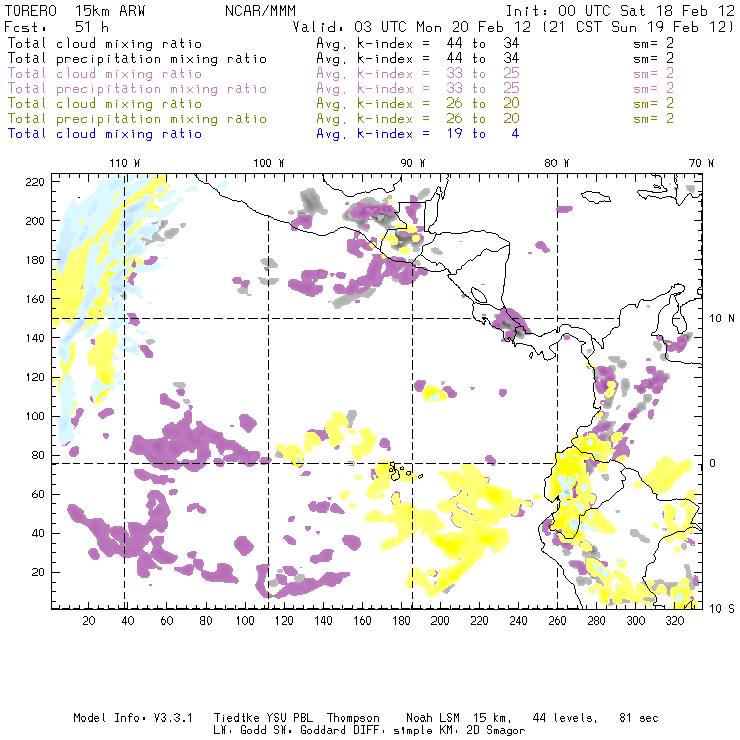
Task: Click the '(21 CST Sun 19 Feb 12)' local time text
Action: pos(638,27)
